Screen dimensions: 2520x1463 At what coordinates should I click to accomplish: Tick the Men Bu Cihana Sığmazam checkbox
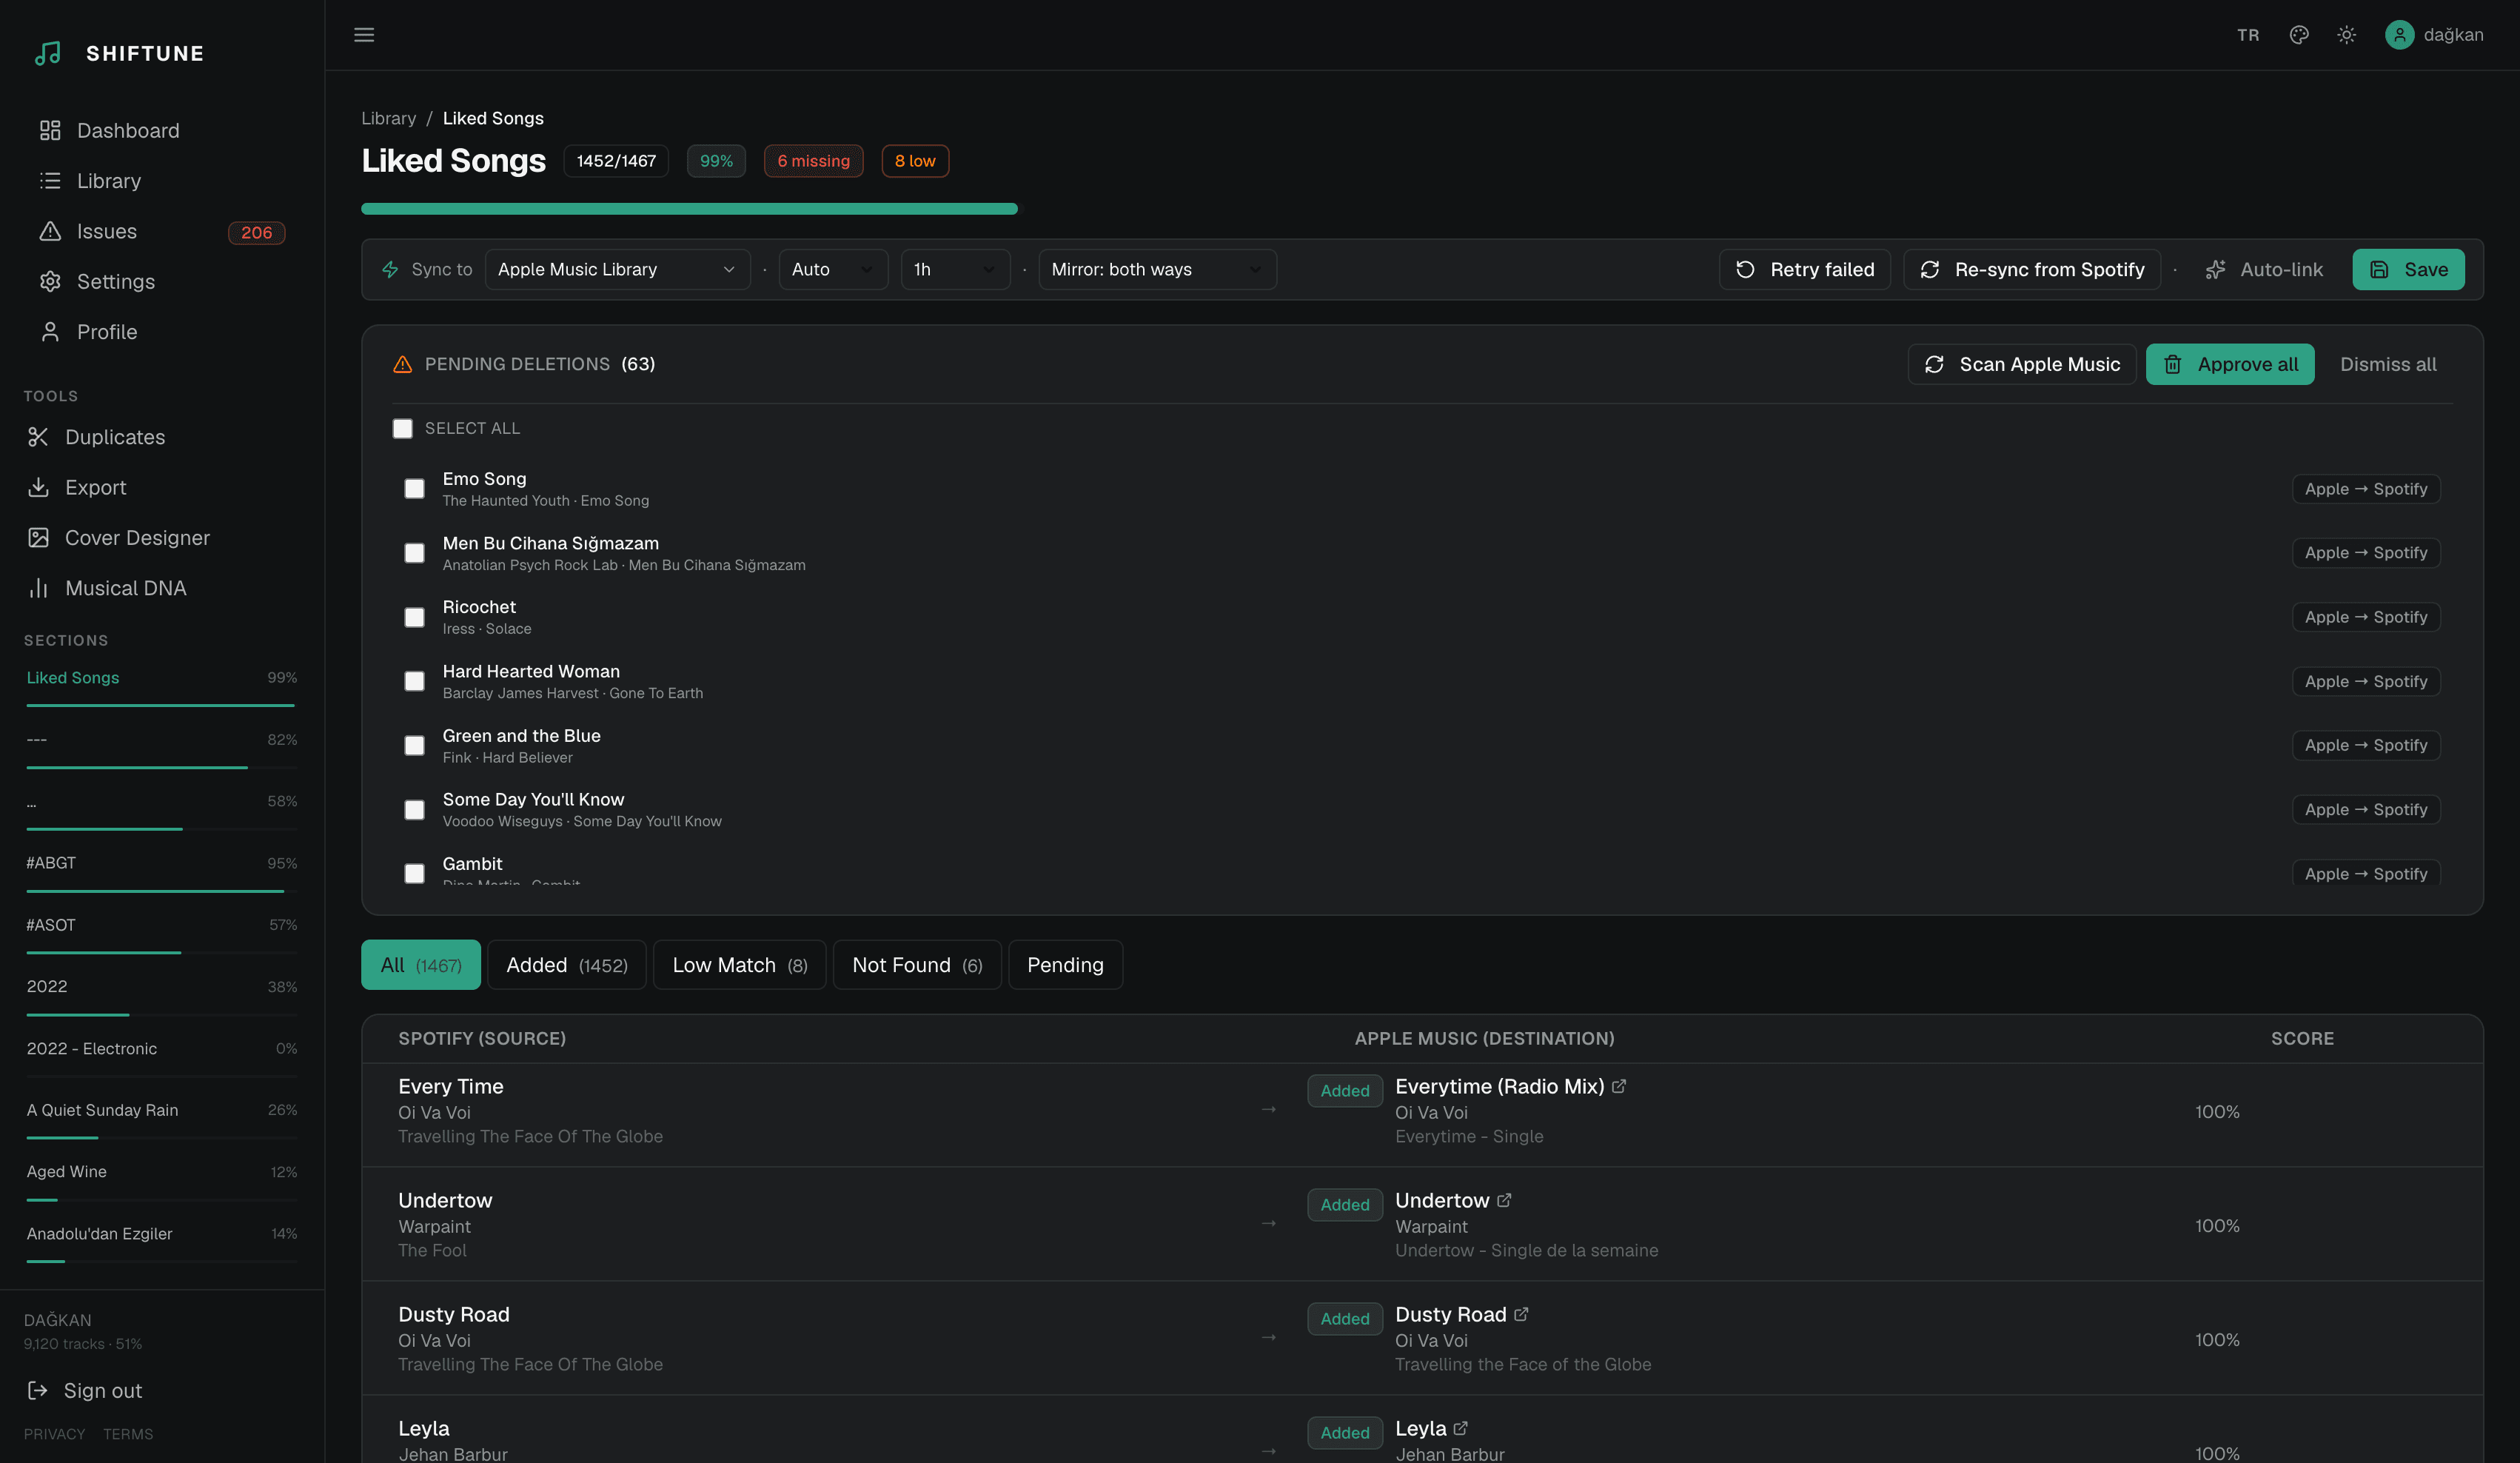[x=414, y=553]
